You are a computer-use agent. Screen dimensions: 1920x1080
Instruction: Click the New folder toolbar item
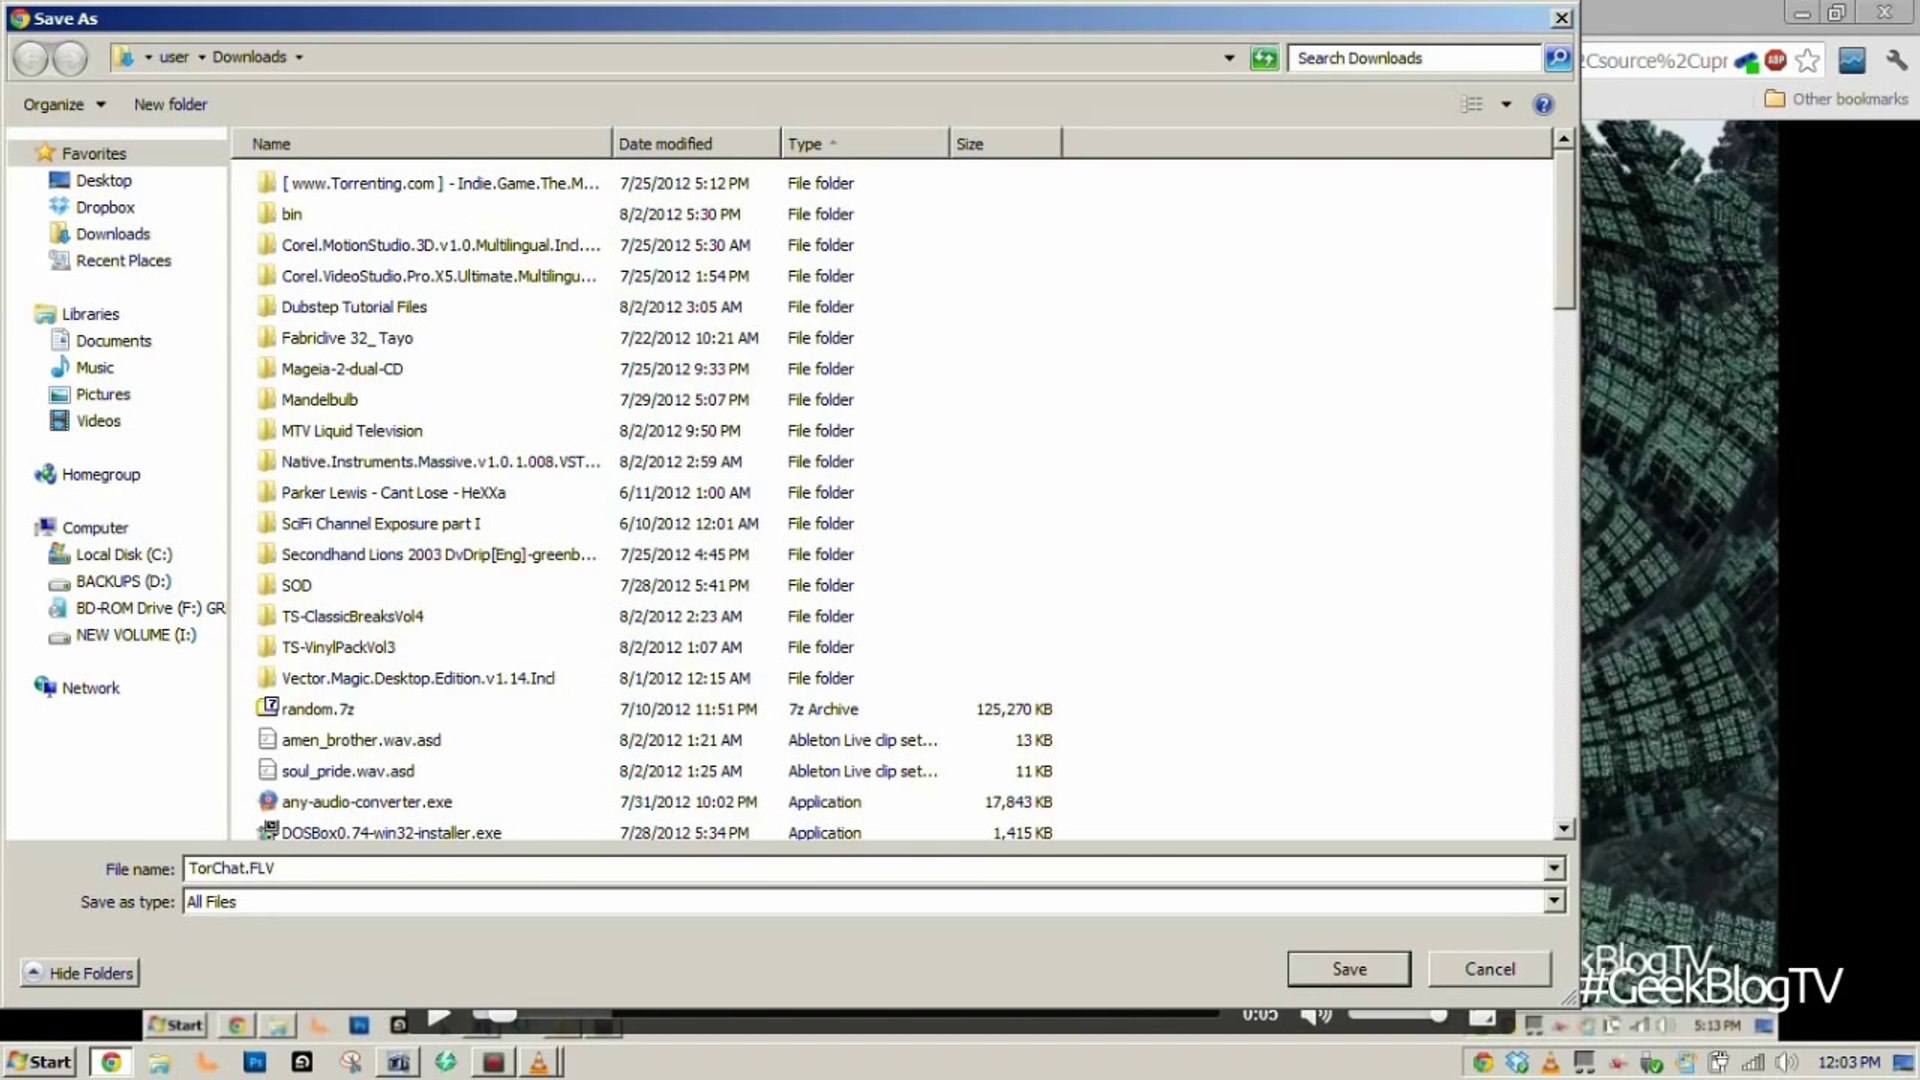pos(170,104)
